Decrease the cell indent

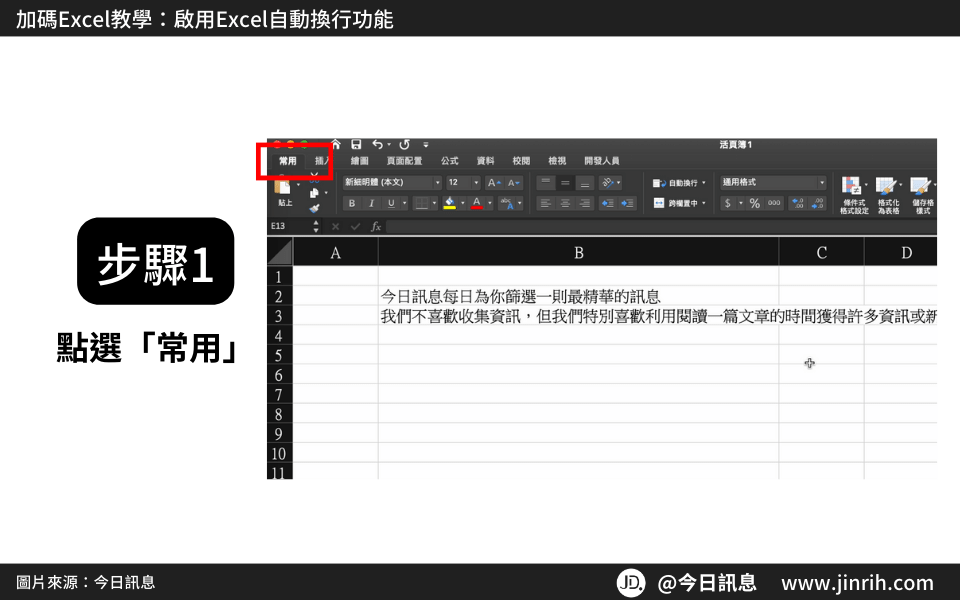(x=607, y=203)
